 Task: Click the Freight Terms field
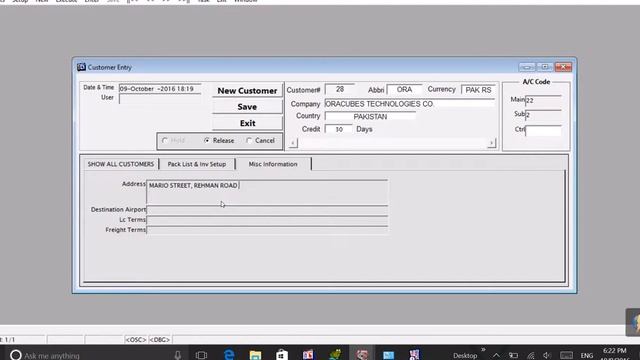point(267,231)
